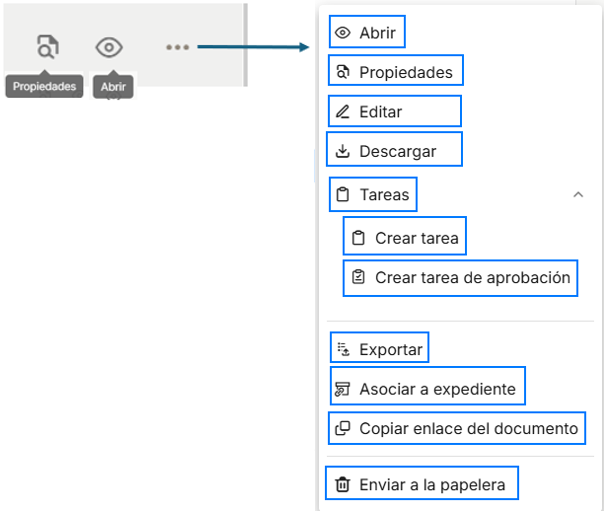Click the copy icon beside Copiar enlace
Viewport: 604px width, 511px height.
(x=342, y=428)
